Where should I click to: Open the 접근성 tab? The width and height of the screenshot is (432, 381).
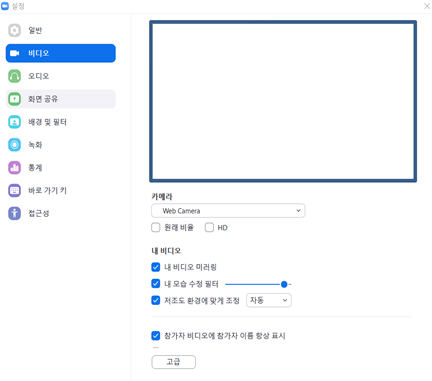coord(61,213)
